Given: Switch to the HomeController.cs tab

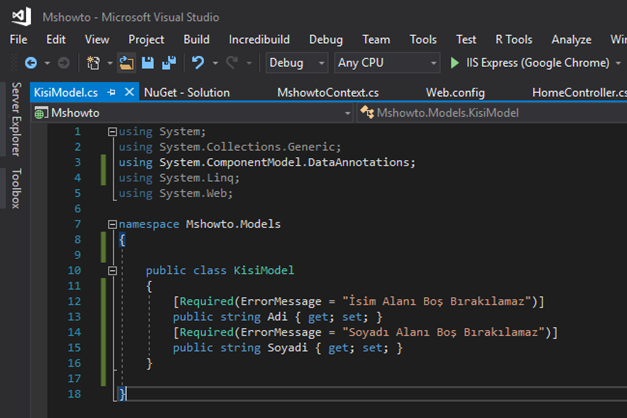Looking at the screenshot, I should point(579,93).
